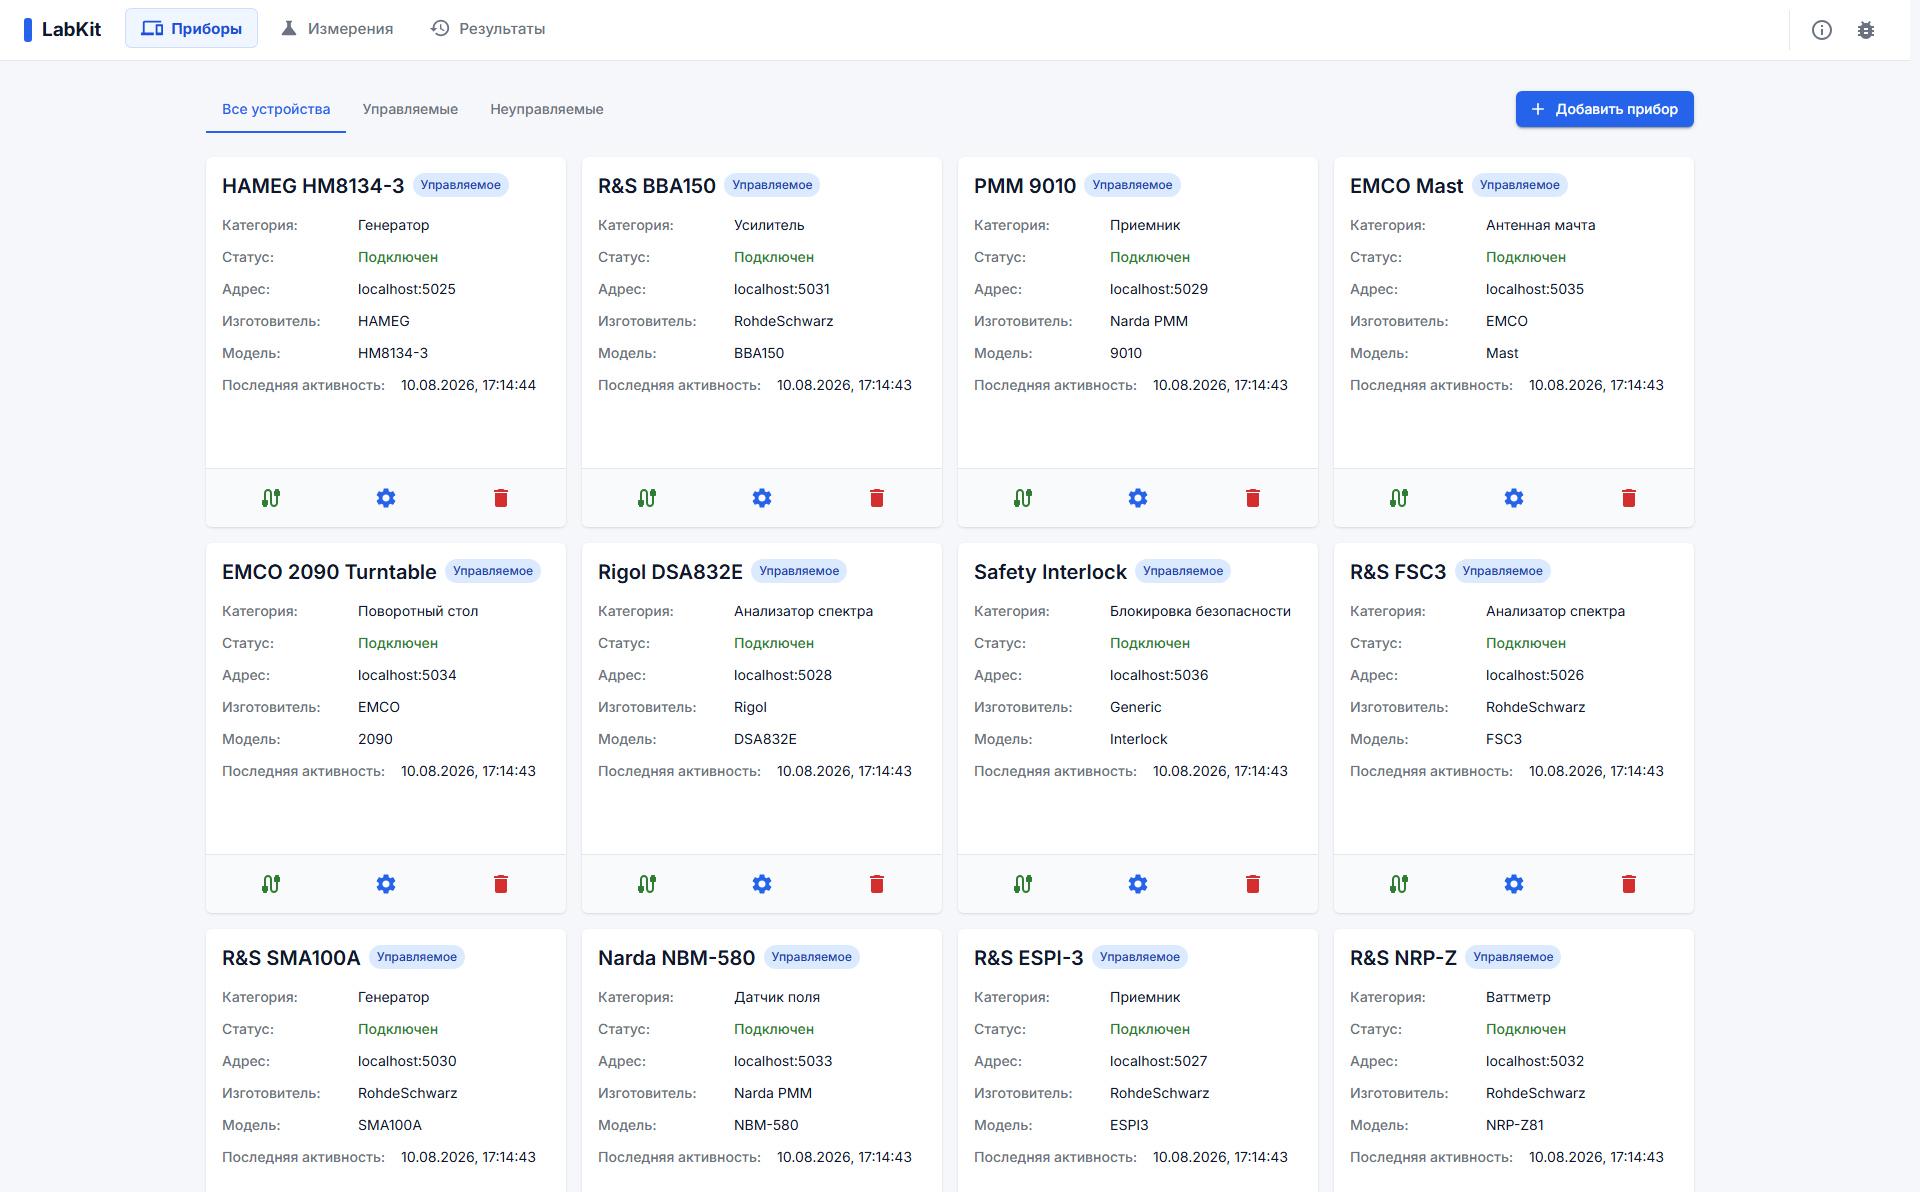
Task: Open settings gear for Safety Interlock
Action: coord(1138,884)
